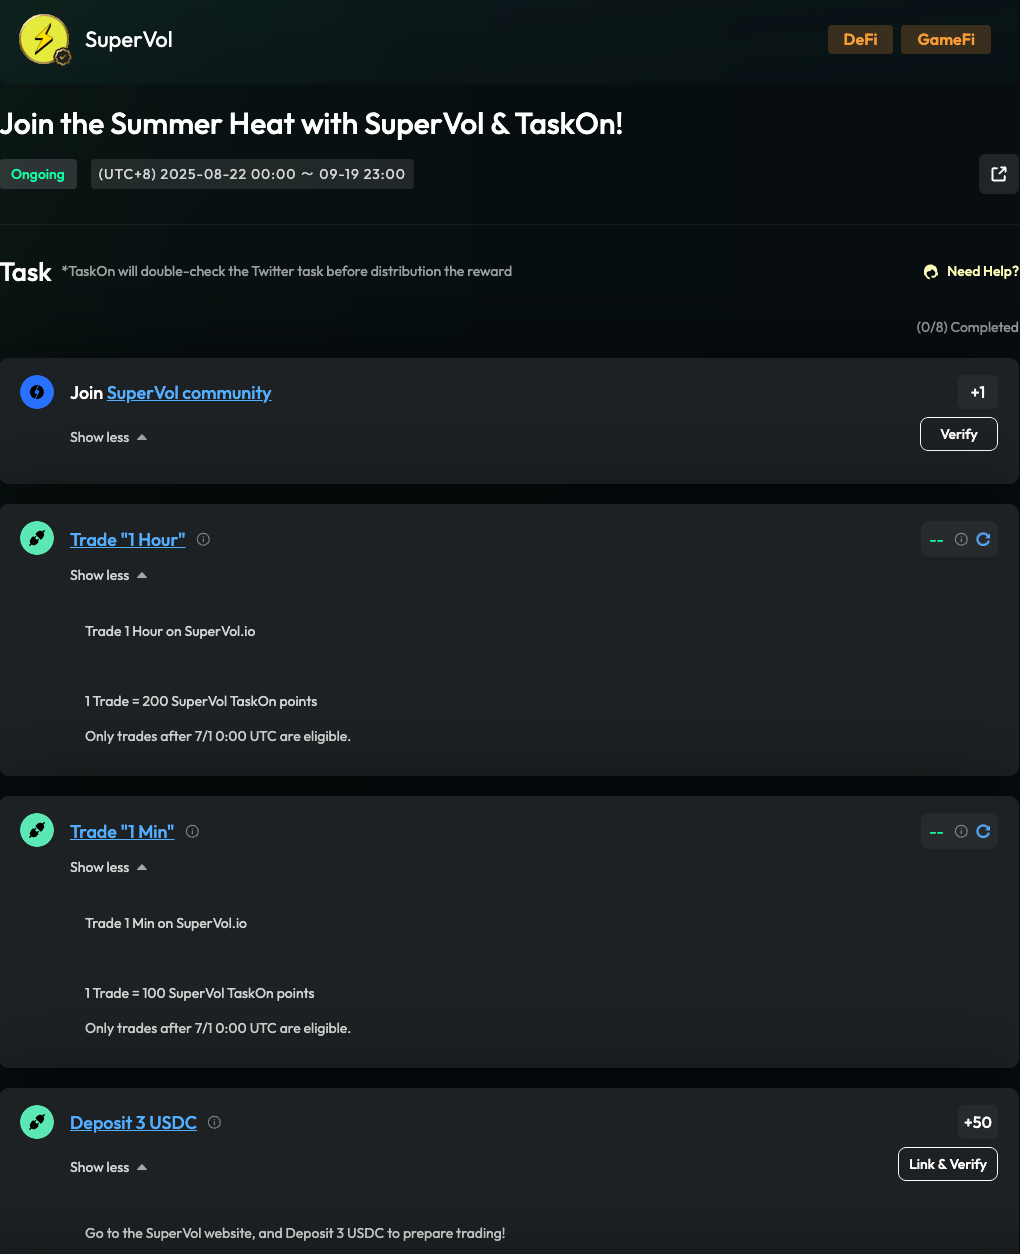Refresh the Trade "1 Hour" task points

click(983, 540)
